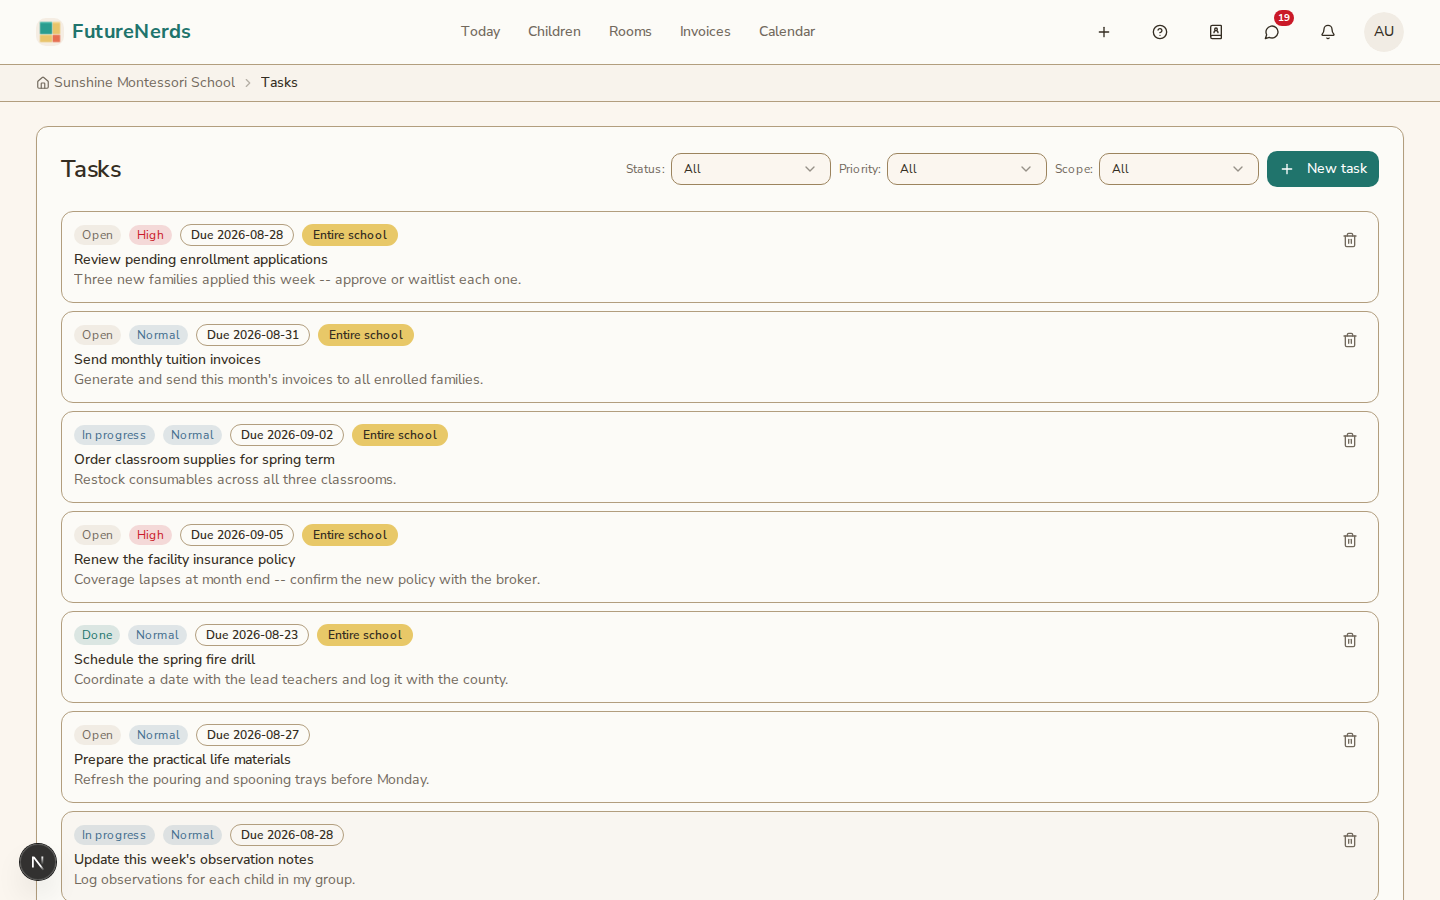
Task: Open the plus quick-add icon in header
Action: point(1104,32)
